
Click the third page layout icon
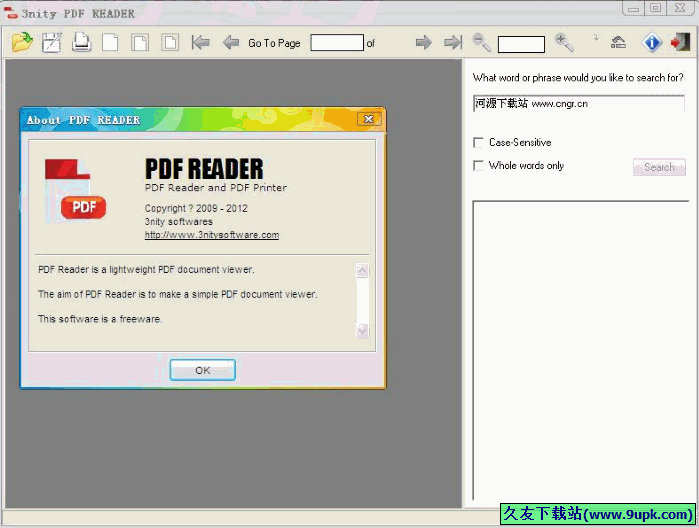(170, 43)
